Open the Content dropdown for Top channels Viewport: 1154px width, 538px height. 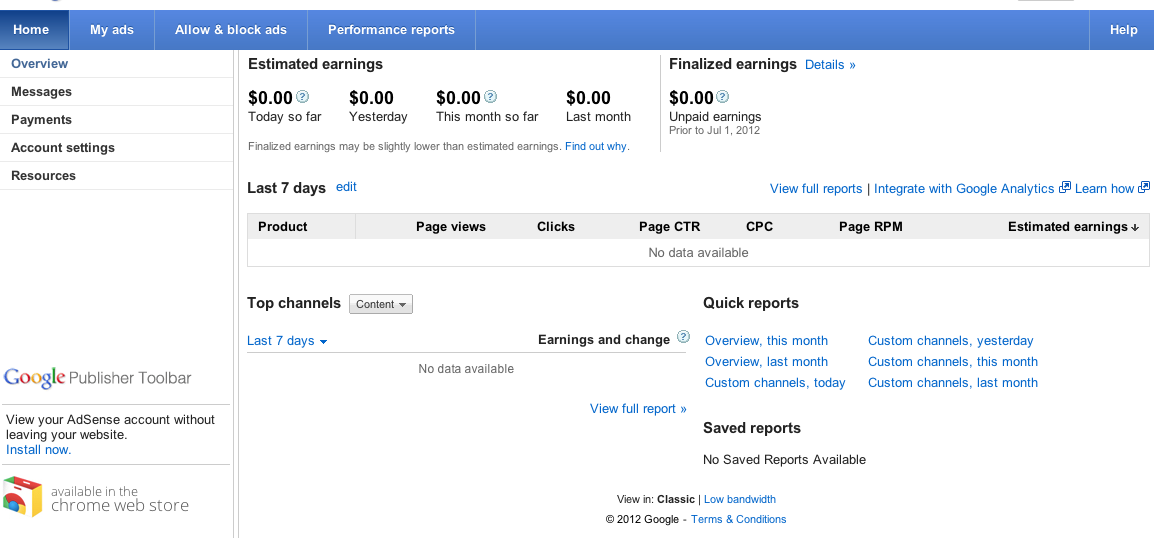pos(381,304)
